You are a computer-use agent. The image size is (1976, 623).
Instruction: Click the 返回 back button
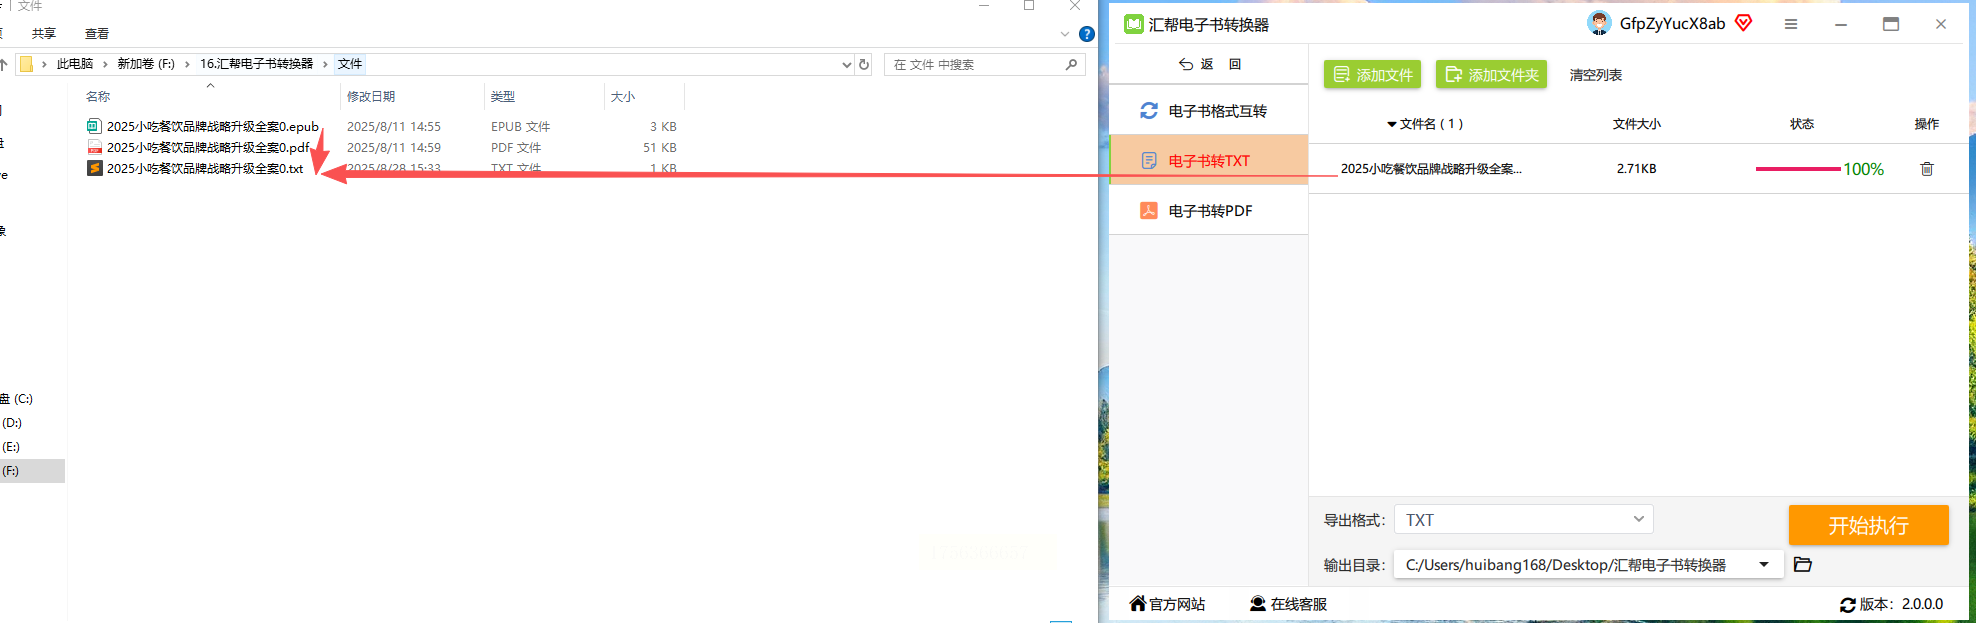[1210, 64]
